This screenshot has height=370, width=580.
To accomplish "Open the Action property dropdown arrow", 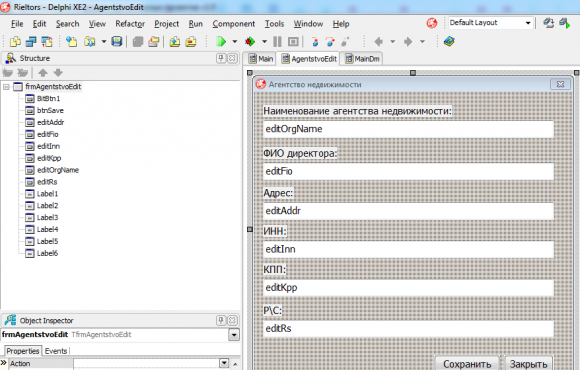I will coord(224,363).
